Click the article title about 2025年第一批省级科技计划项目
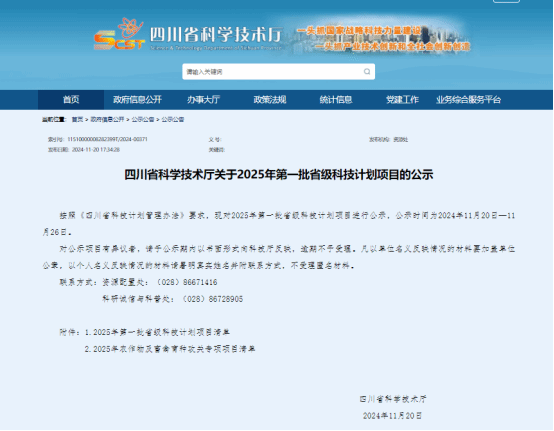Image resolution: width=554 pixels, height=431 pixels. coord(278,175)
